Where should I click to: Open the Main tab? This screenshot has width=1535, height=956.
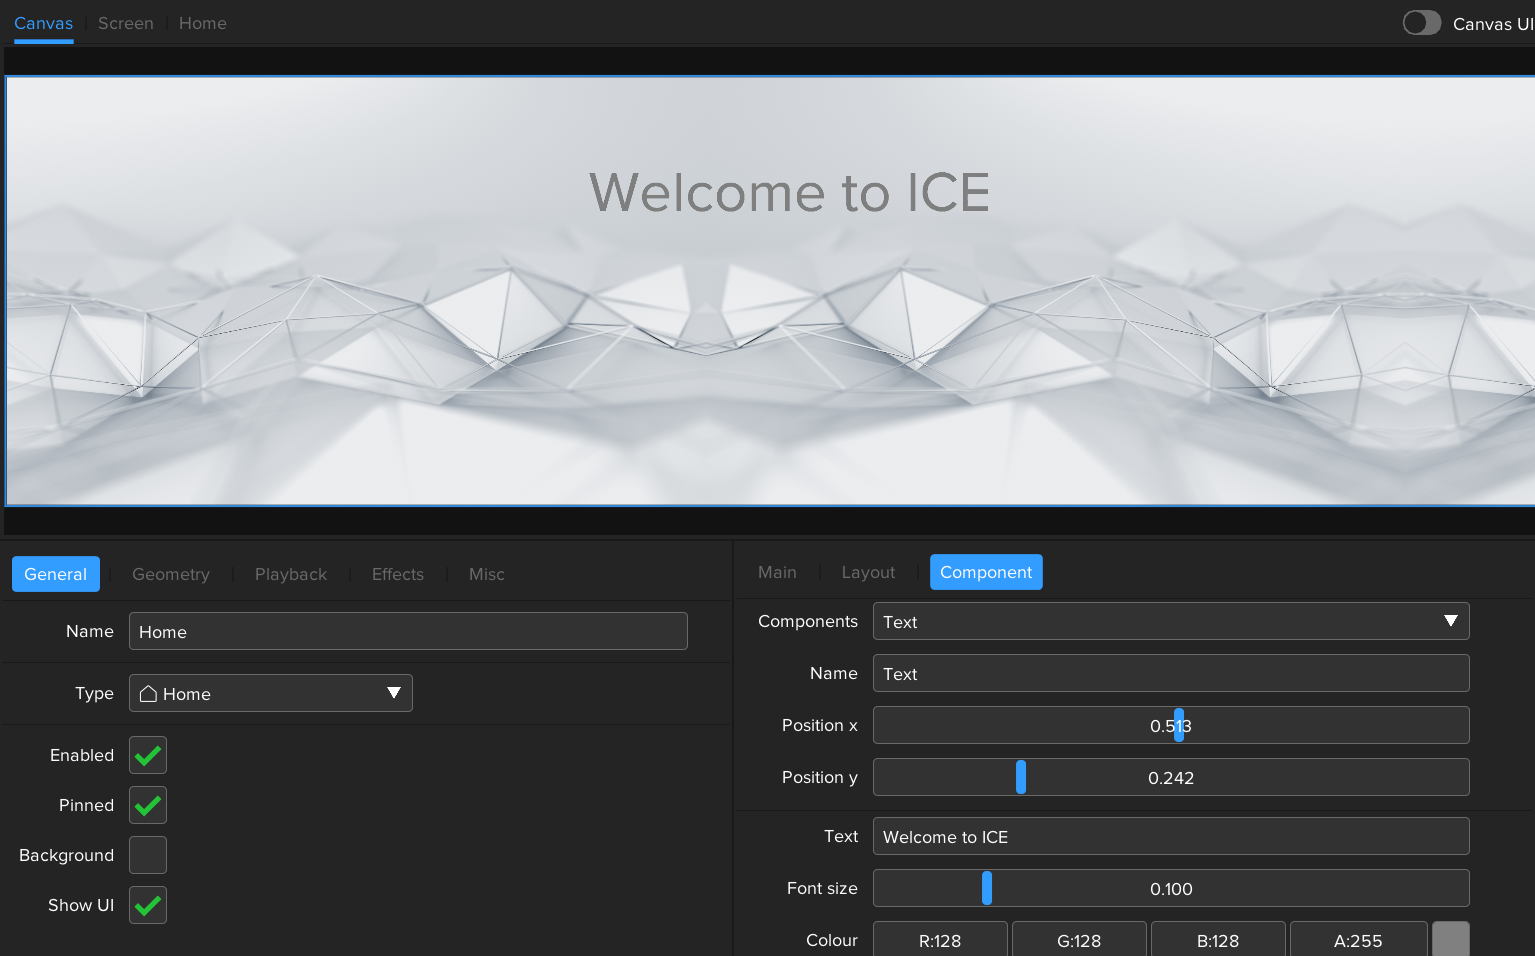(777, 572)
